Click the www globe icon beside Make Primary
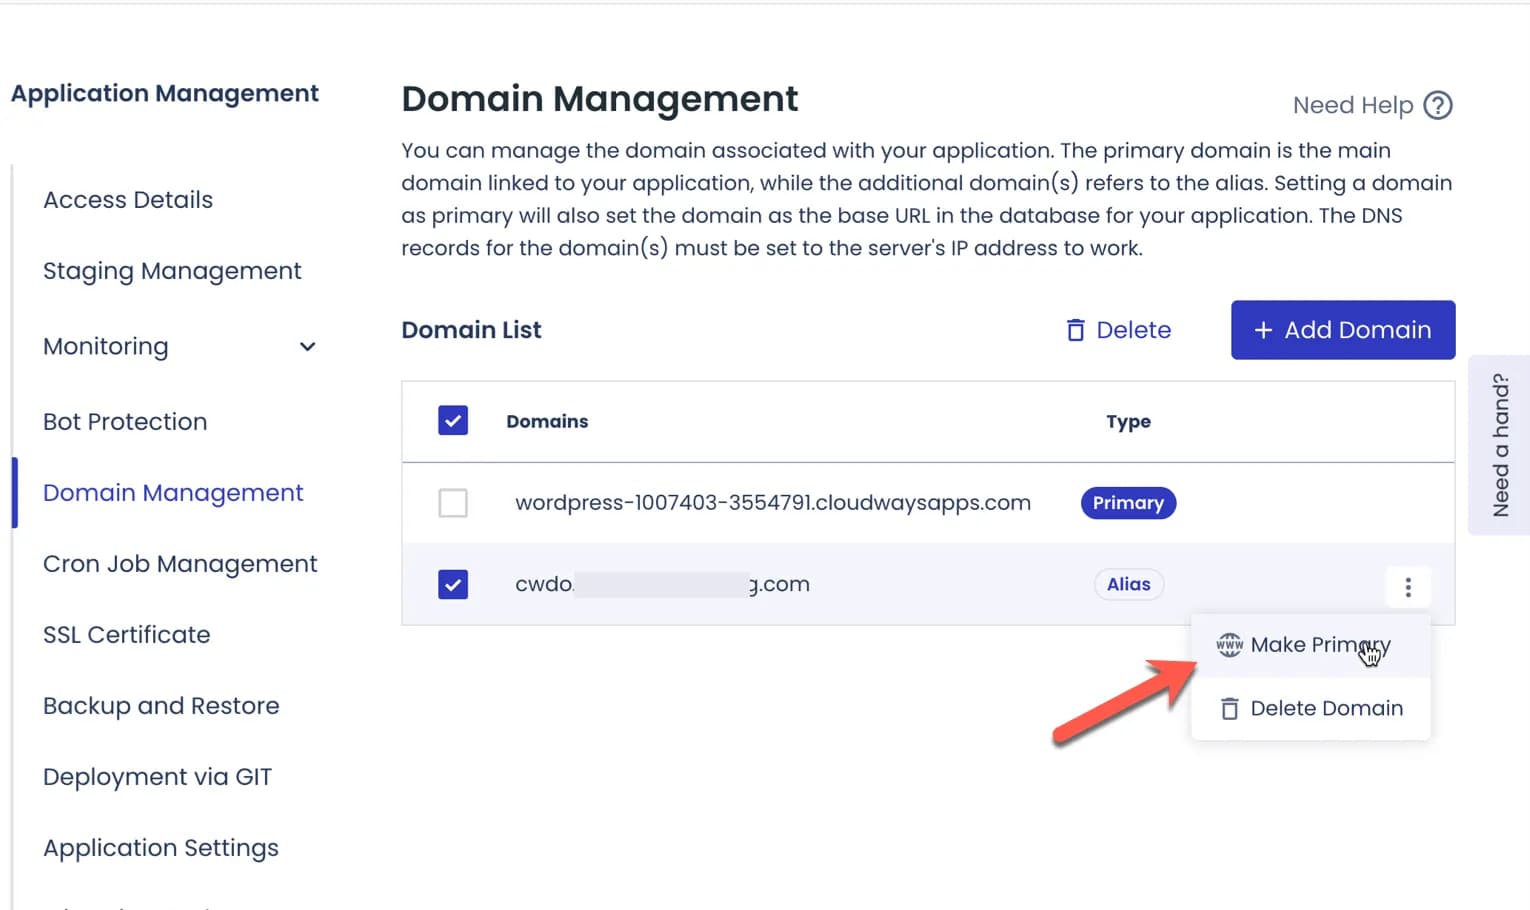 1229,644
